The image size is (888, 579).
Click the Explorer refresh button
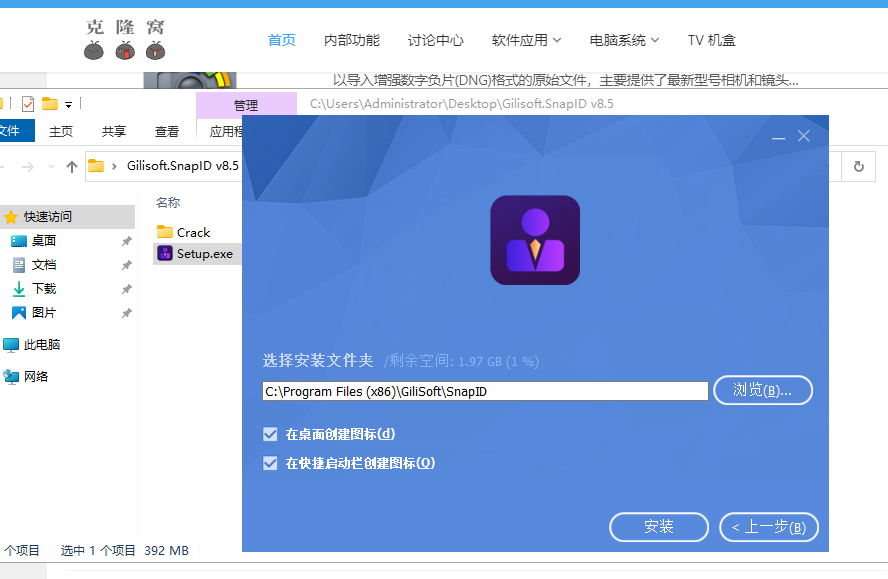pyautogui.click(x=858, y=167)
